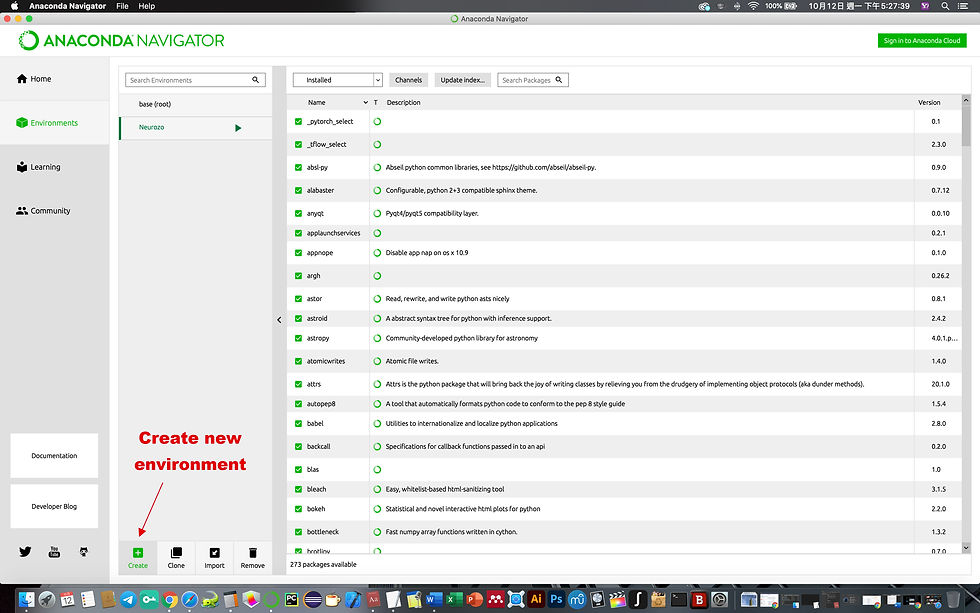The width and height of the screenshot is (980, 613).
Task: Click the status circle for bokeh
Action: [377, 509]
